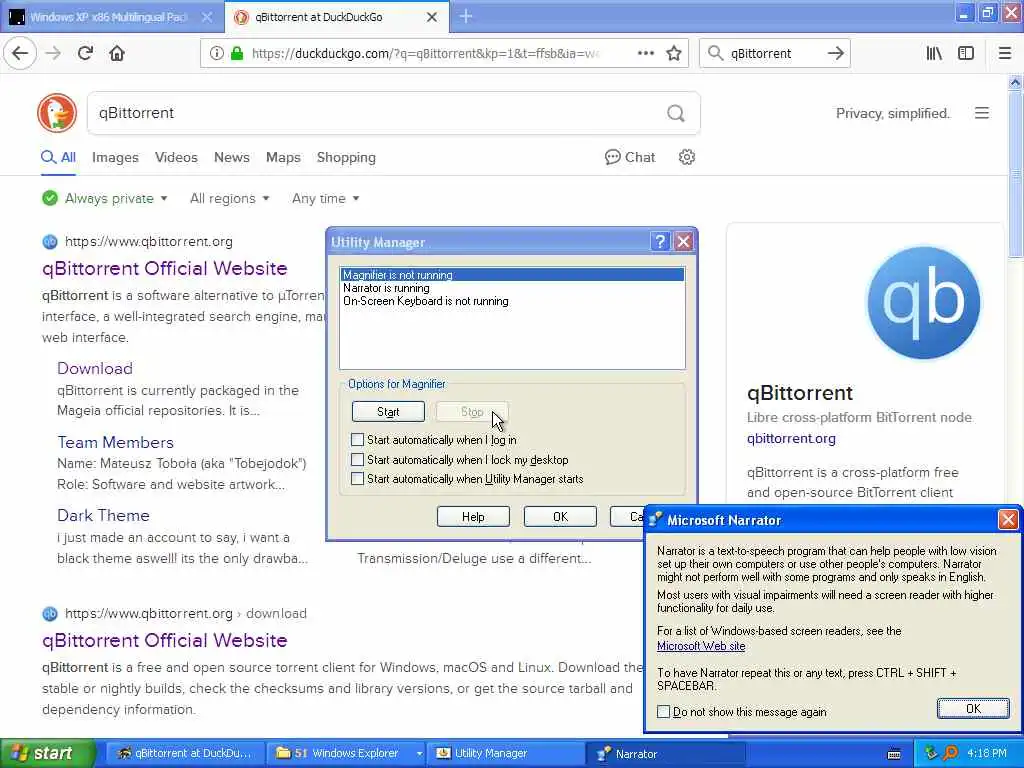Open page actions three-dot menu in address bar

pyautogui.click(x=645, y=53)
